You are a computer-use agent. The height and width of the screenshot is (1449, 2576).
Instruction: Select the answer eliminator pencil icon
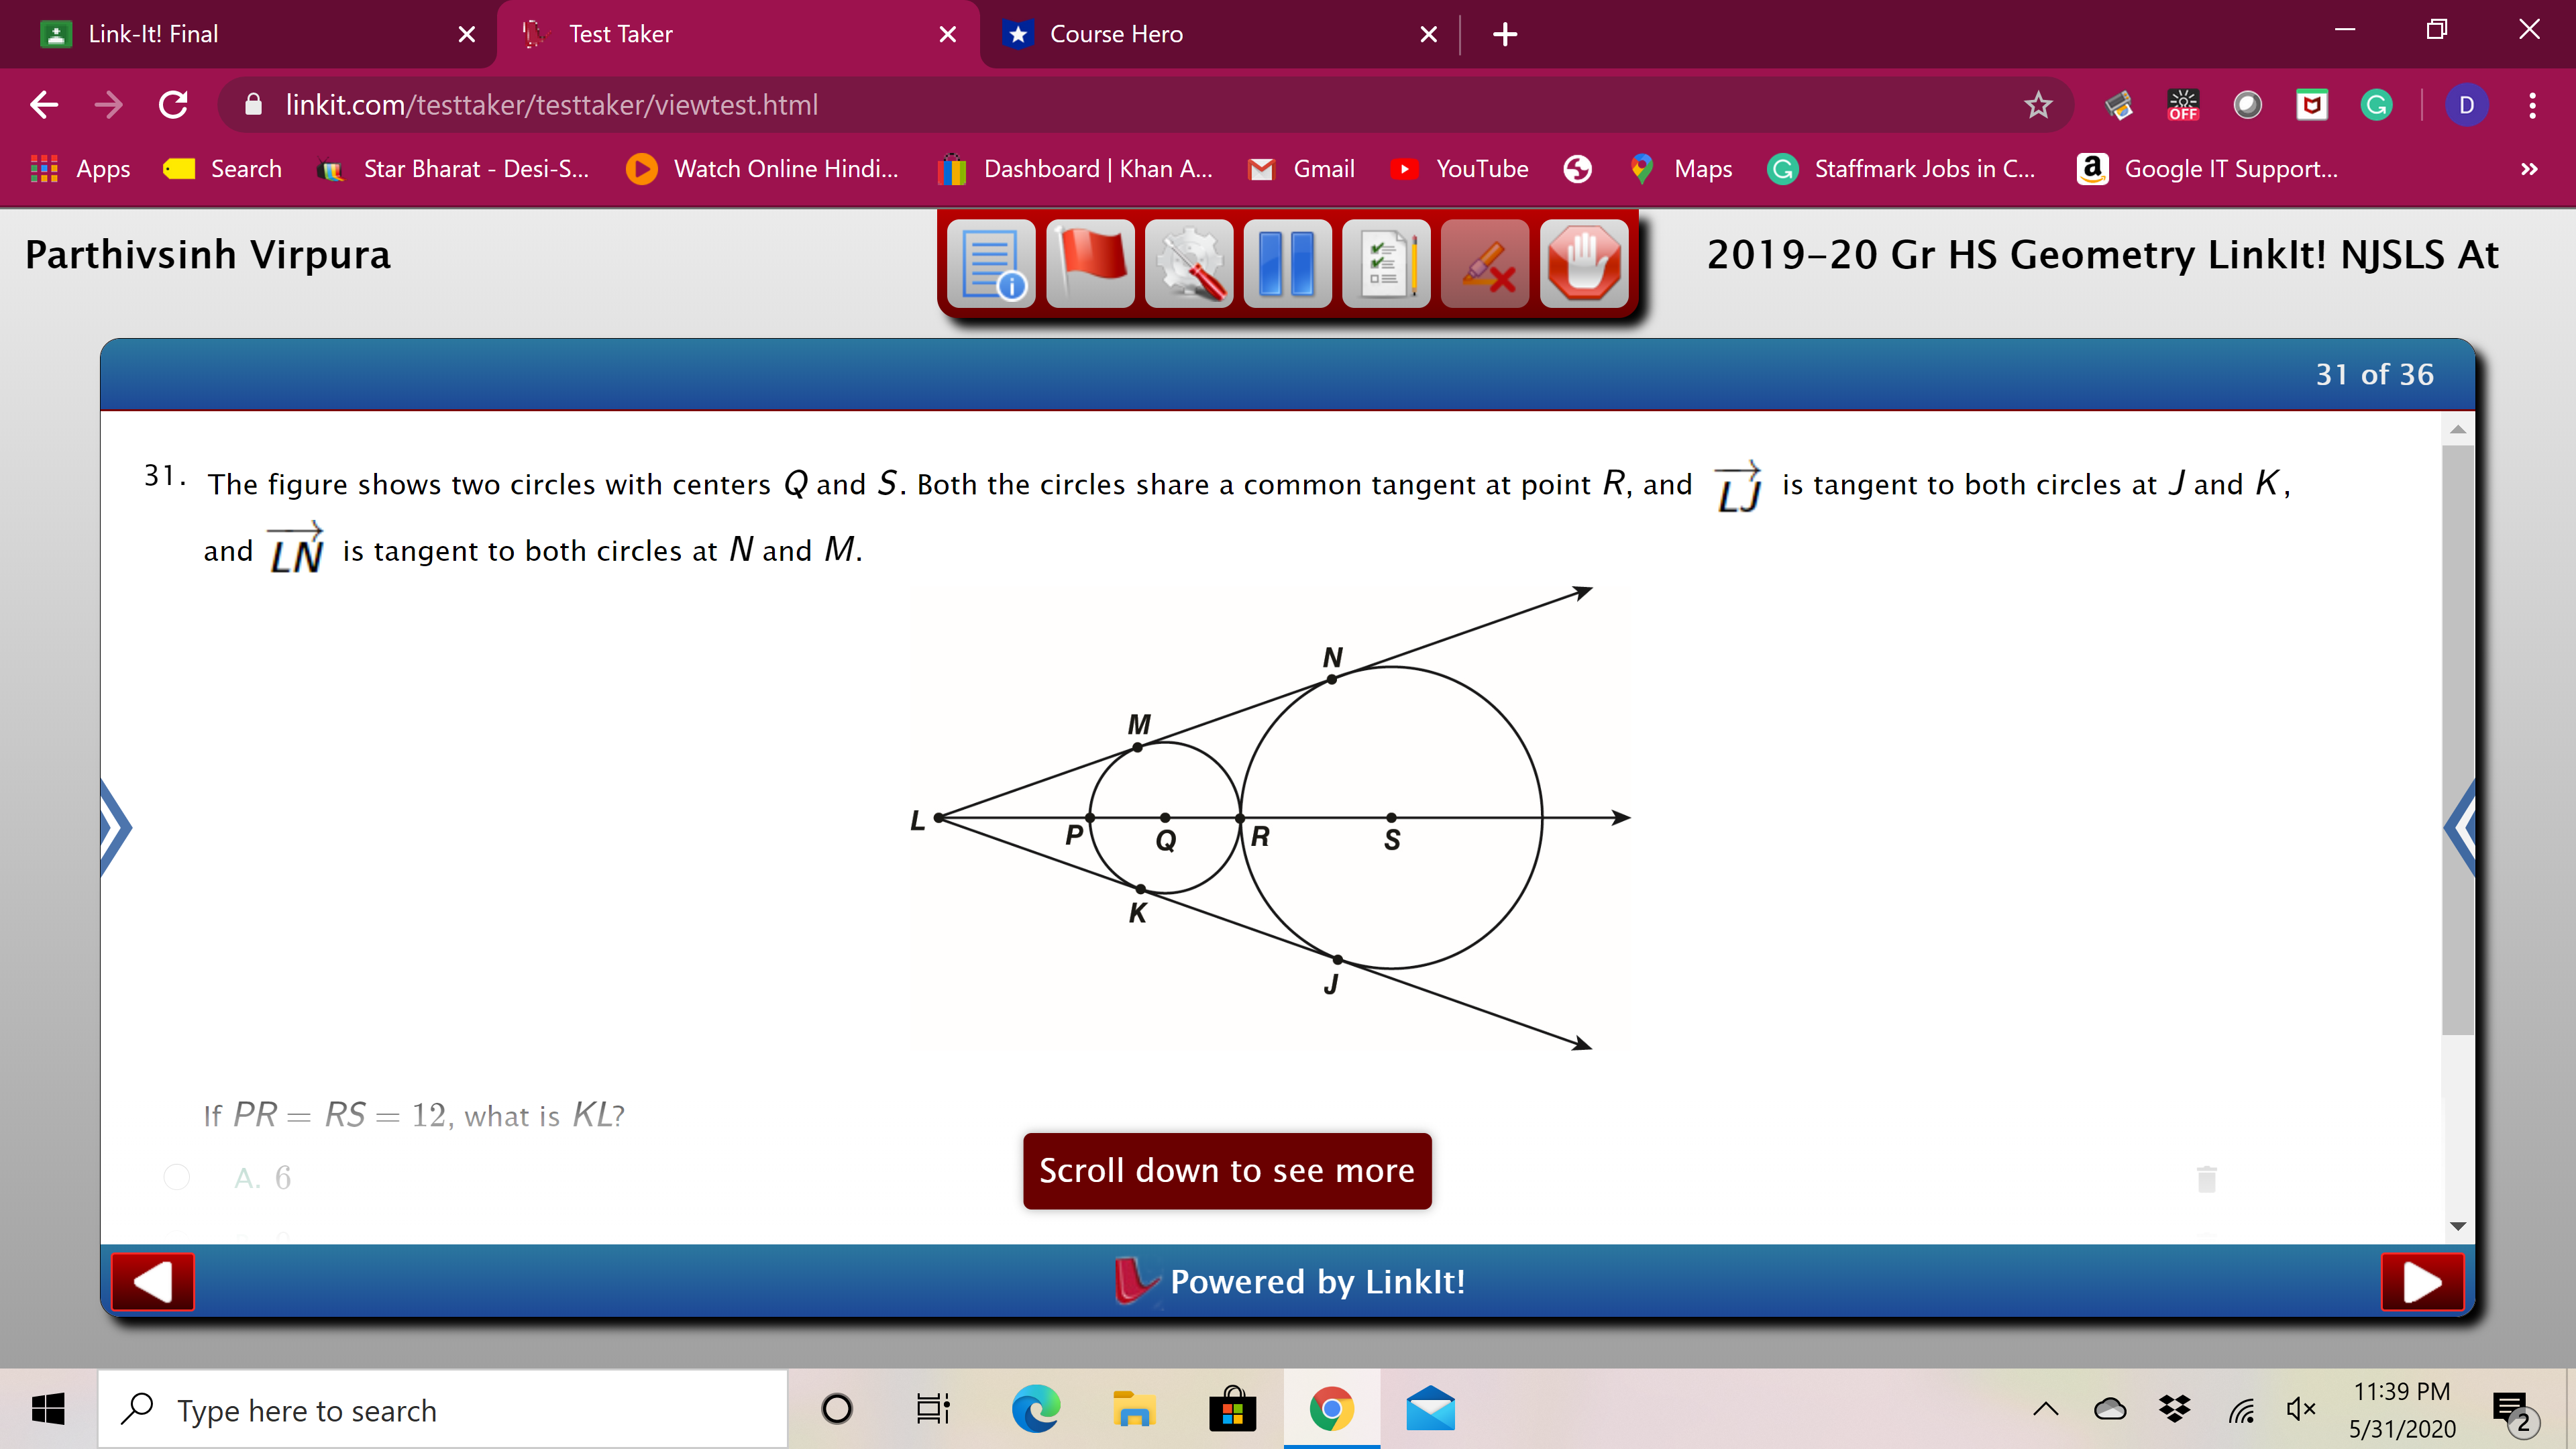[1485, 264]
